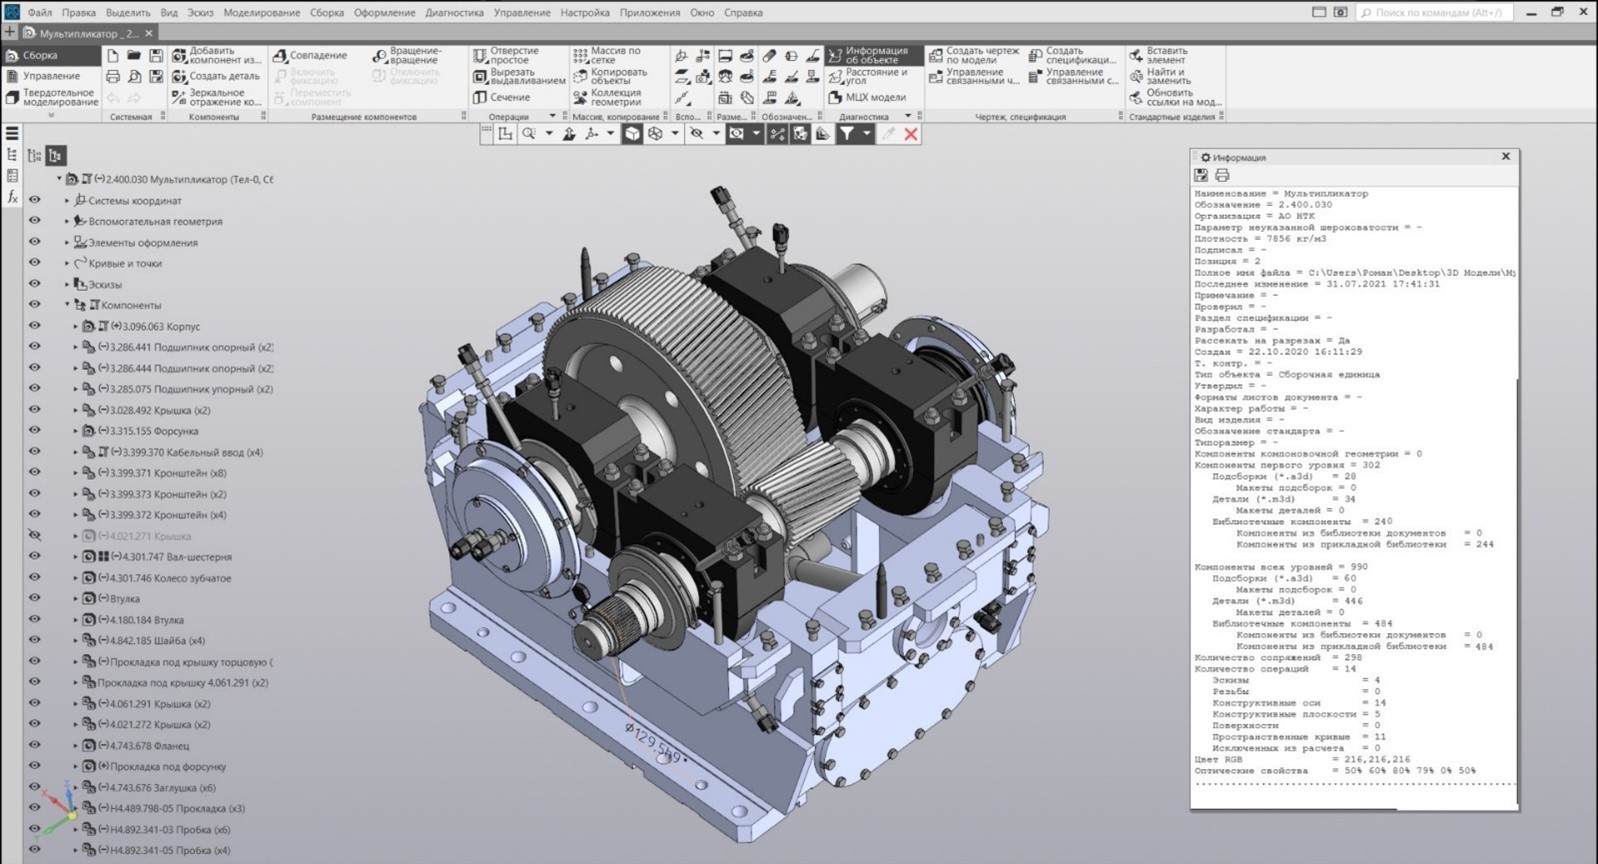Toggle visibility of Эскизы node

tap(35, 284)
